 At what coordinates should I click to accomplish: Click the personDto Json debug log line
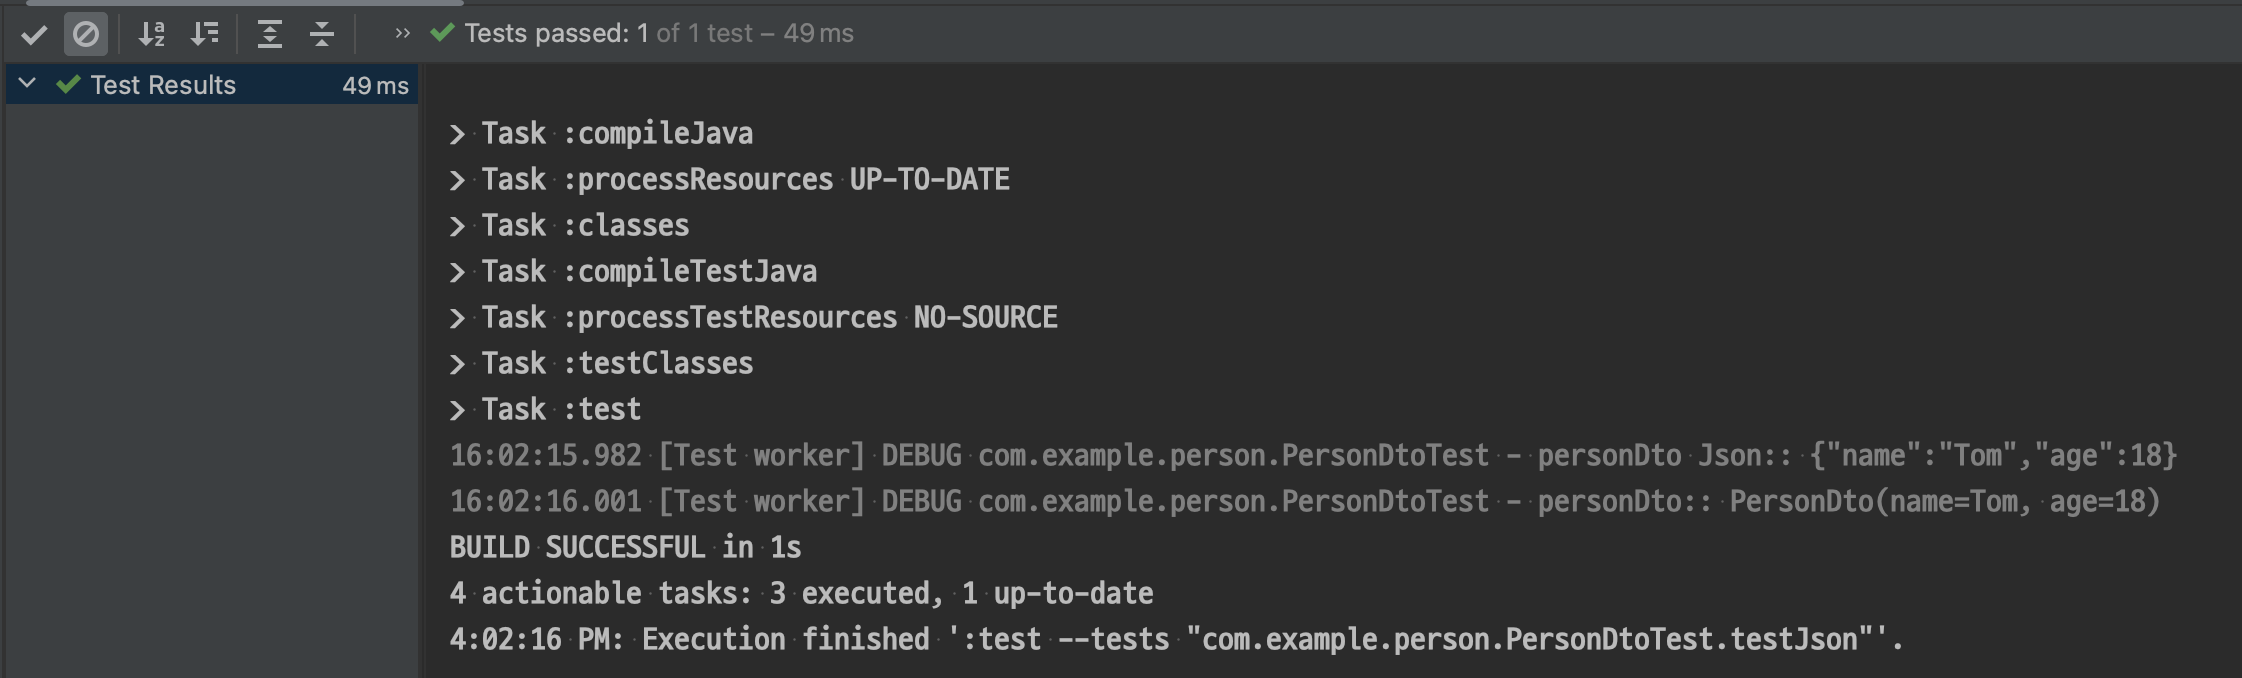click(x=1312, y=456)
